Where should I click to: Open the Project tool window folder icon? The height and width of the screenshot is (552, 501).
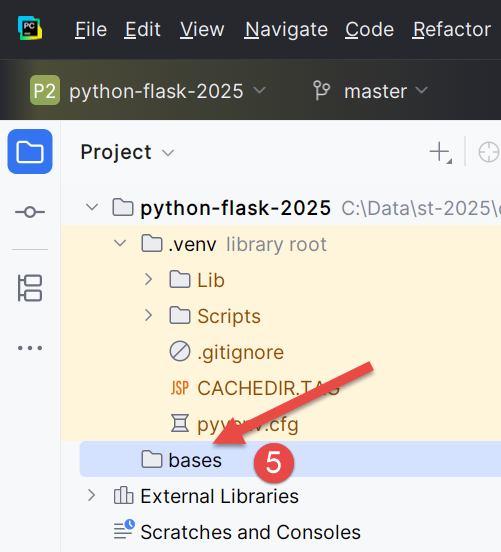[30, 152]
